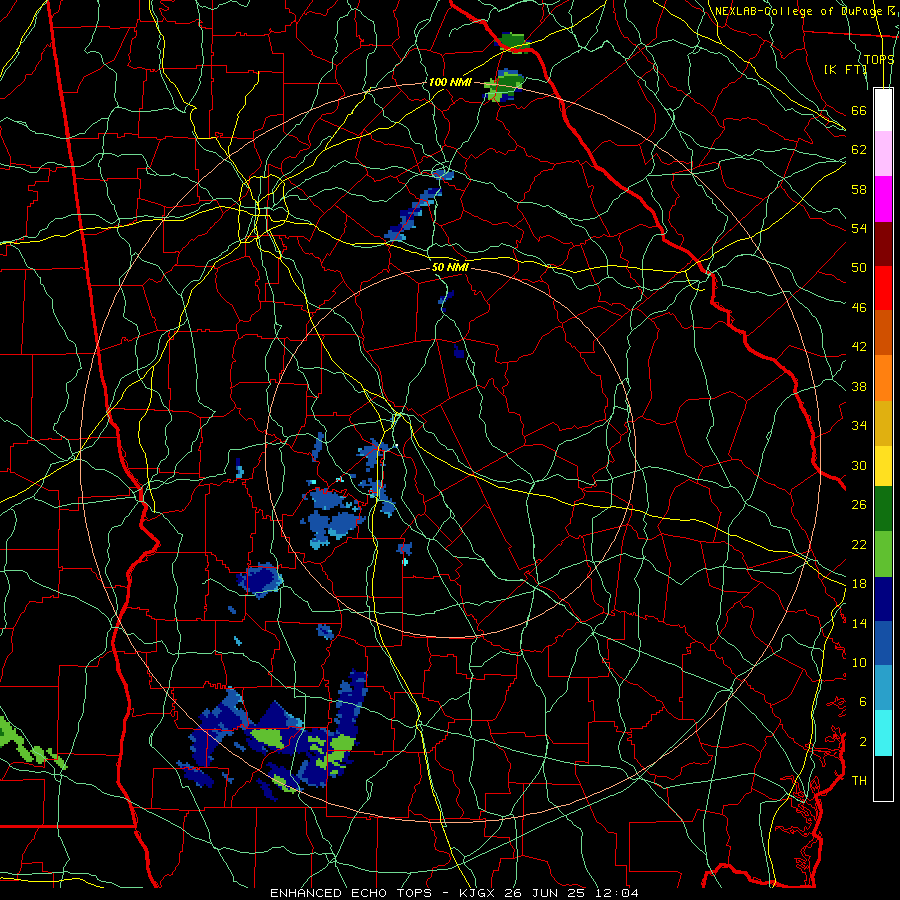Click the "26 JUN 25" date text
Image resolution: width=900 pixels, height=900 pixels.
[545, 893]
